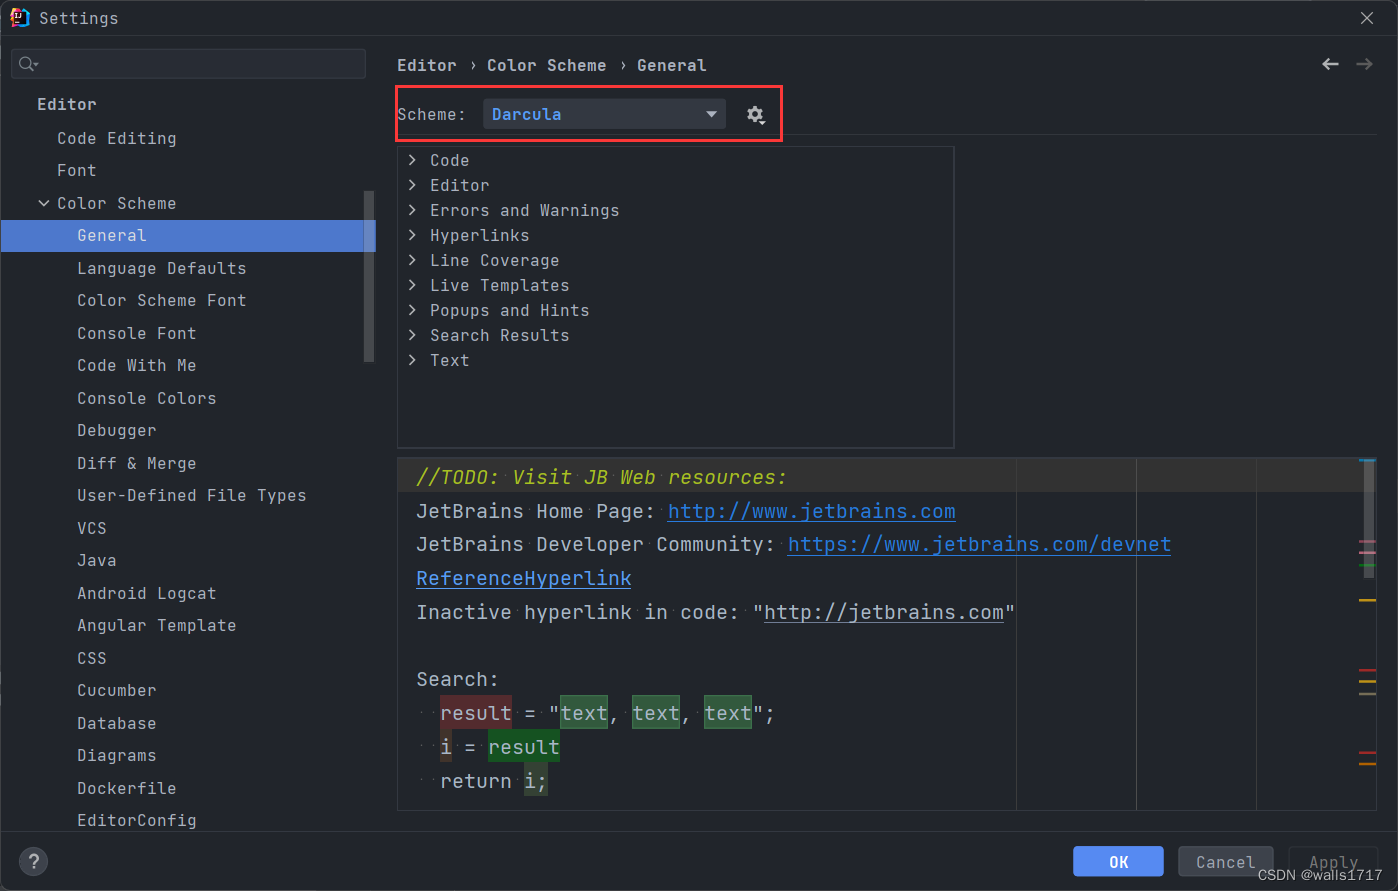Open Diff & Merge color settings

click(137, 463)
